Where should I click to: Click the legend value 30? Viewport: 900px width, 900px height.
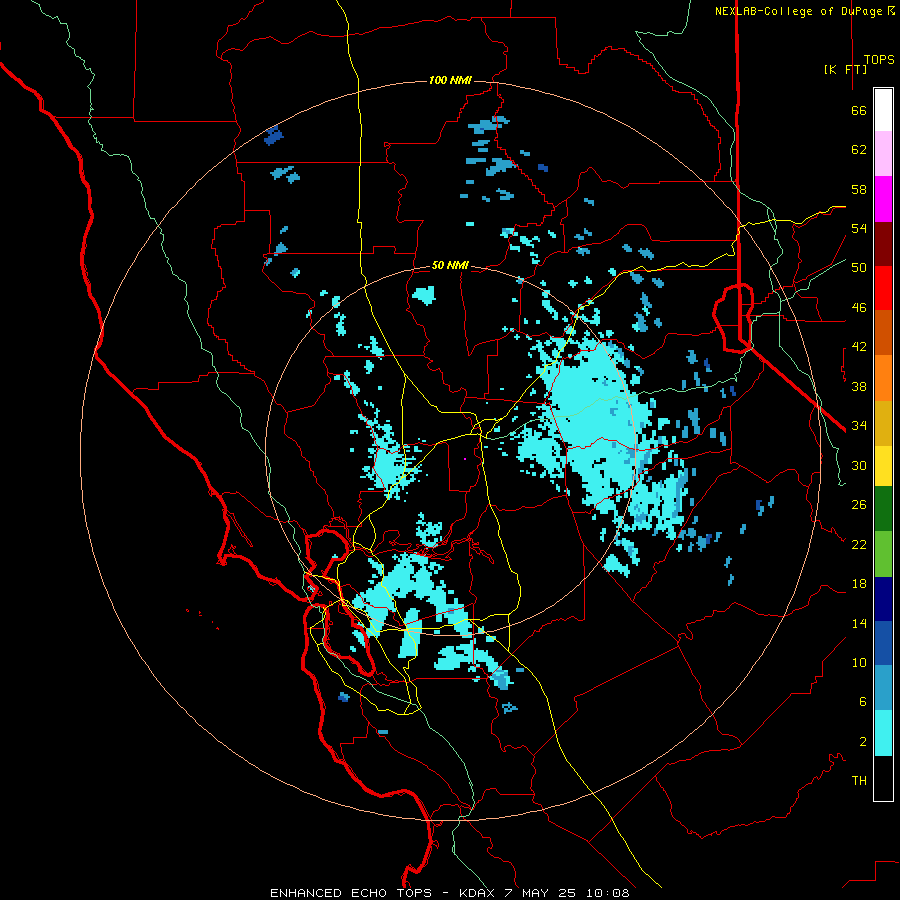coord(859,465)
